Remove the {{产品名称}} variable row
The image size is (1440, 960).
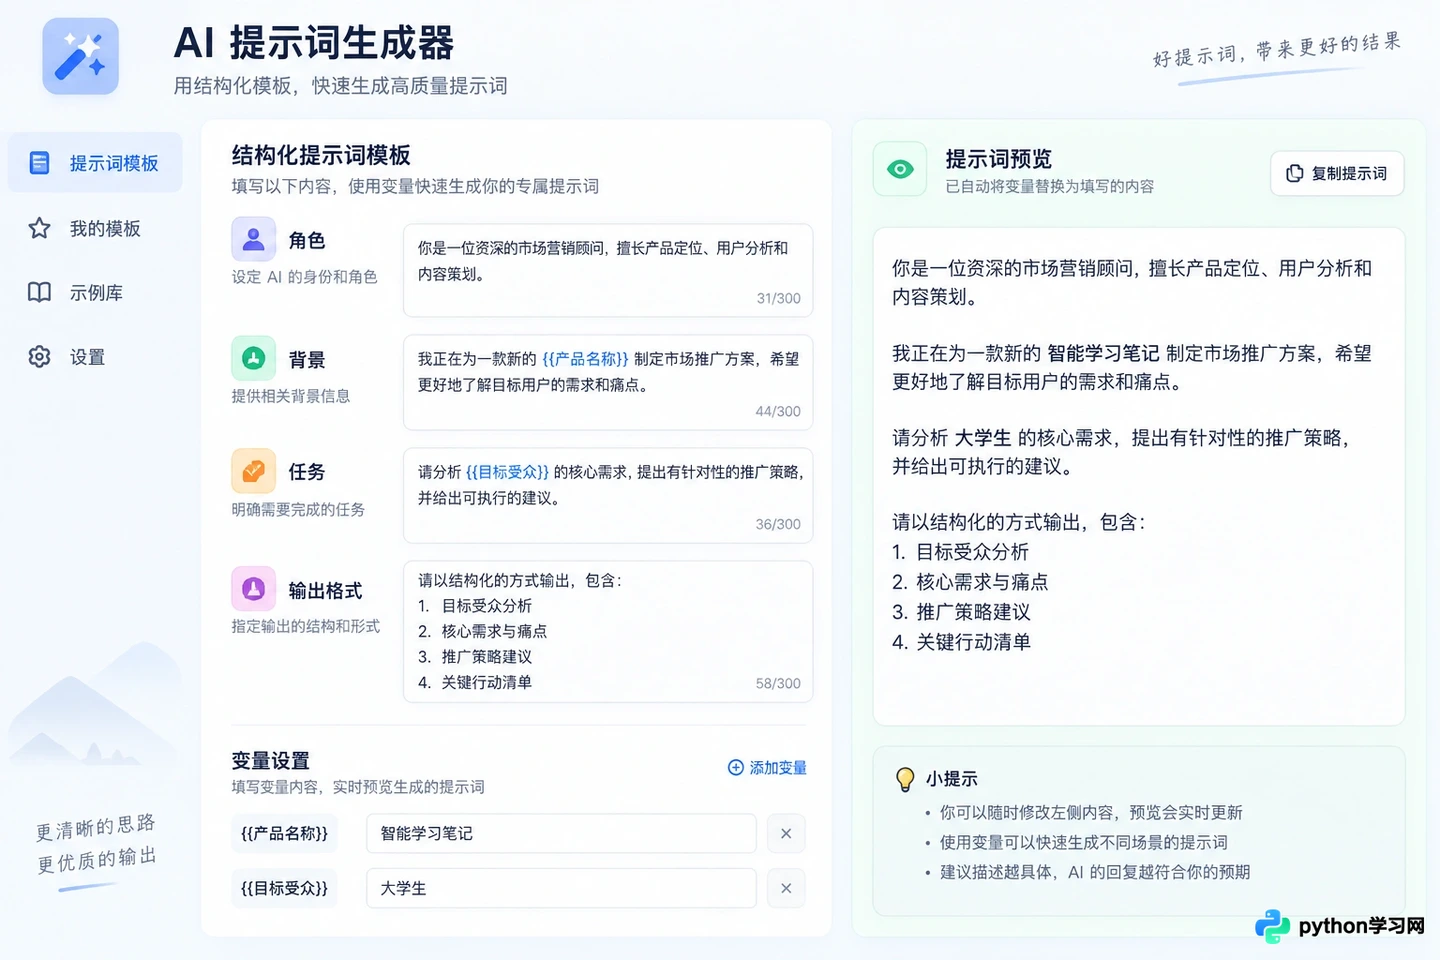pyautogui.click(x=786, y=834)
